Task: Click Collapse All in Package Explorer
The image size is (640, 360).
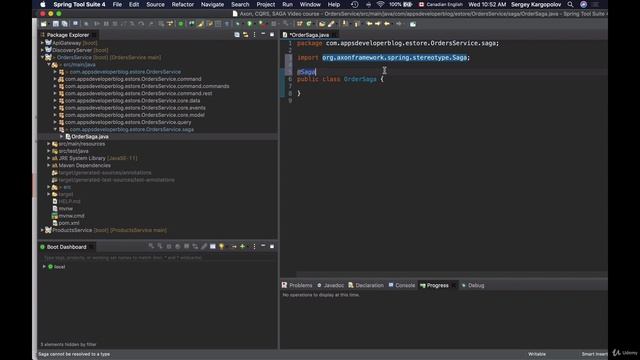Action: (x=237, y=35)
